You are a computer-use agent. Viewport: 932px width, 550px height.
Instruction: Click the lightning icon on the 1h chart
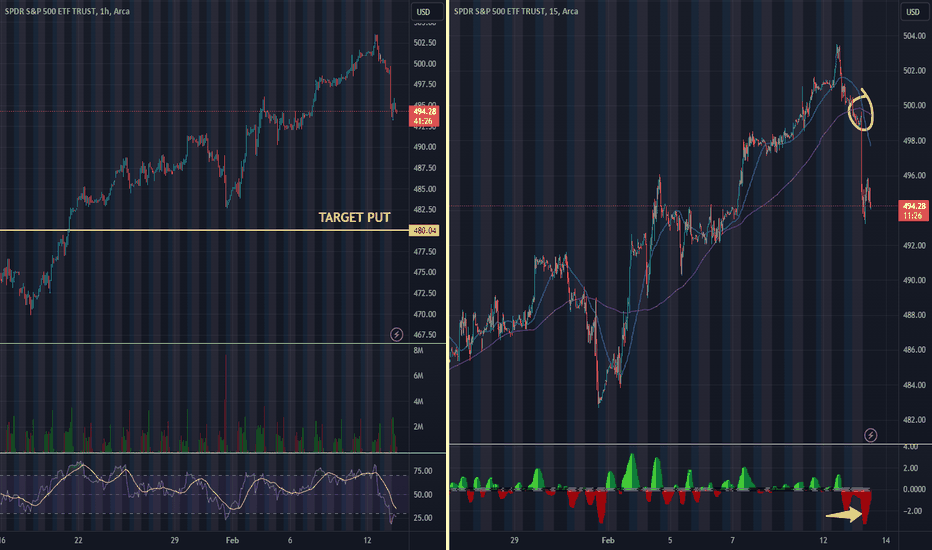[x=396, y=335]
